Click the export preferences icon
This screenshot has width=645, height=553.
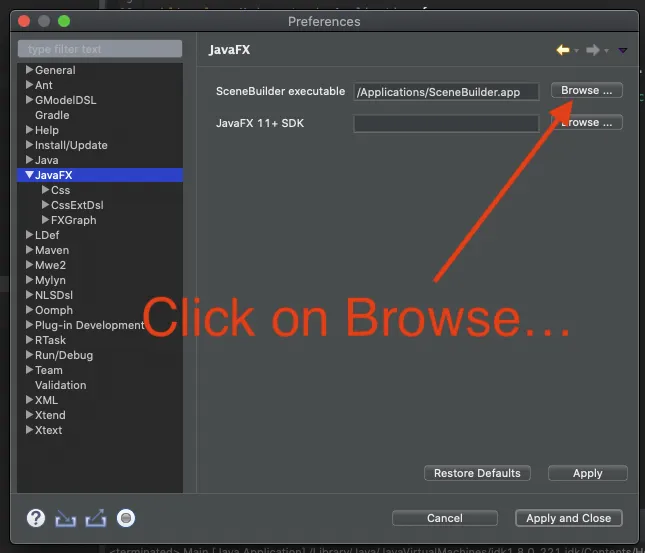pyautogui.click(x=96, y=518)
